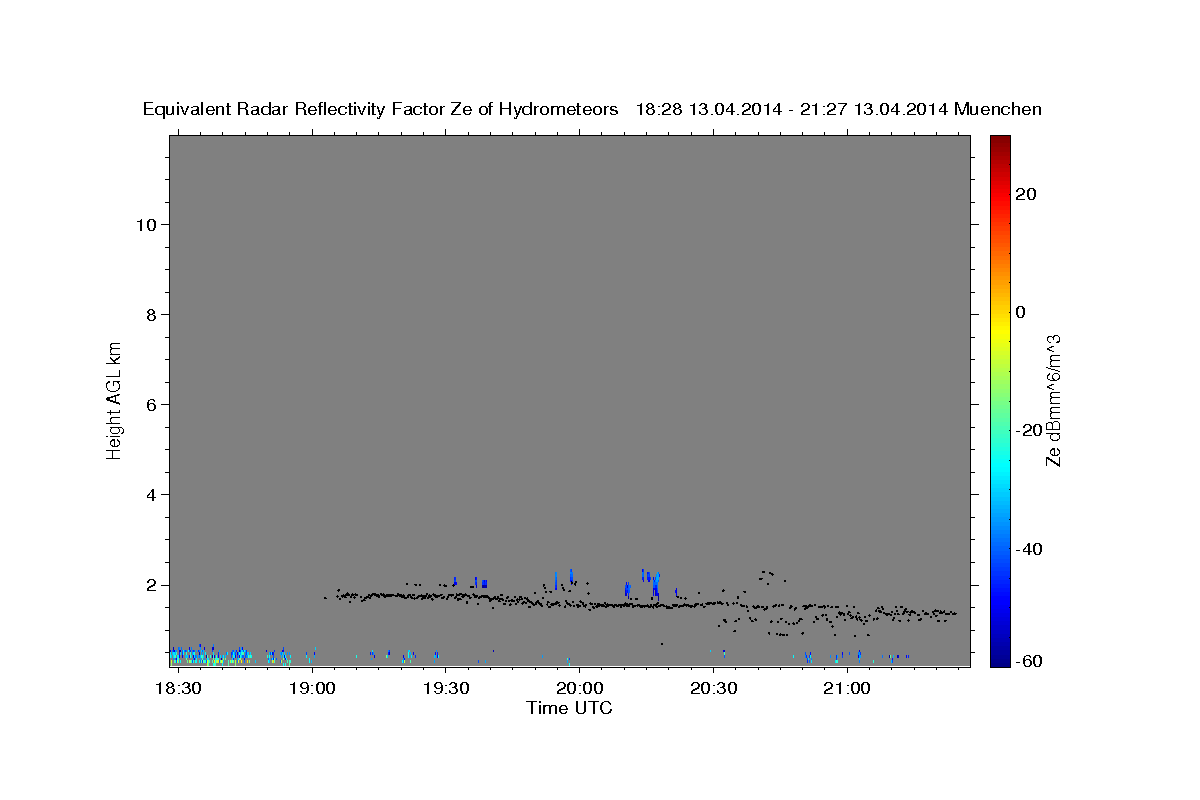The width and height of the screenshot is (1200, 800).
Task: Click the 20:00 time tick label
Action: pos(580,689)
